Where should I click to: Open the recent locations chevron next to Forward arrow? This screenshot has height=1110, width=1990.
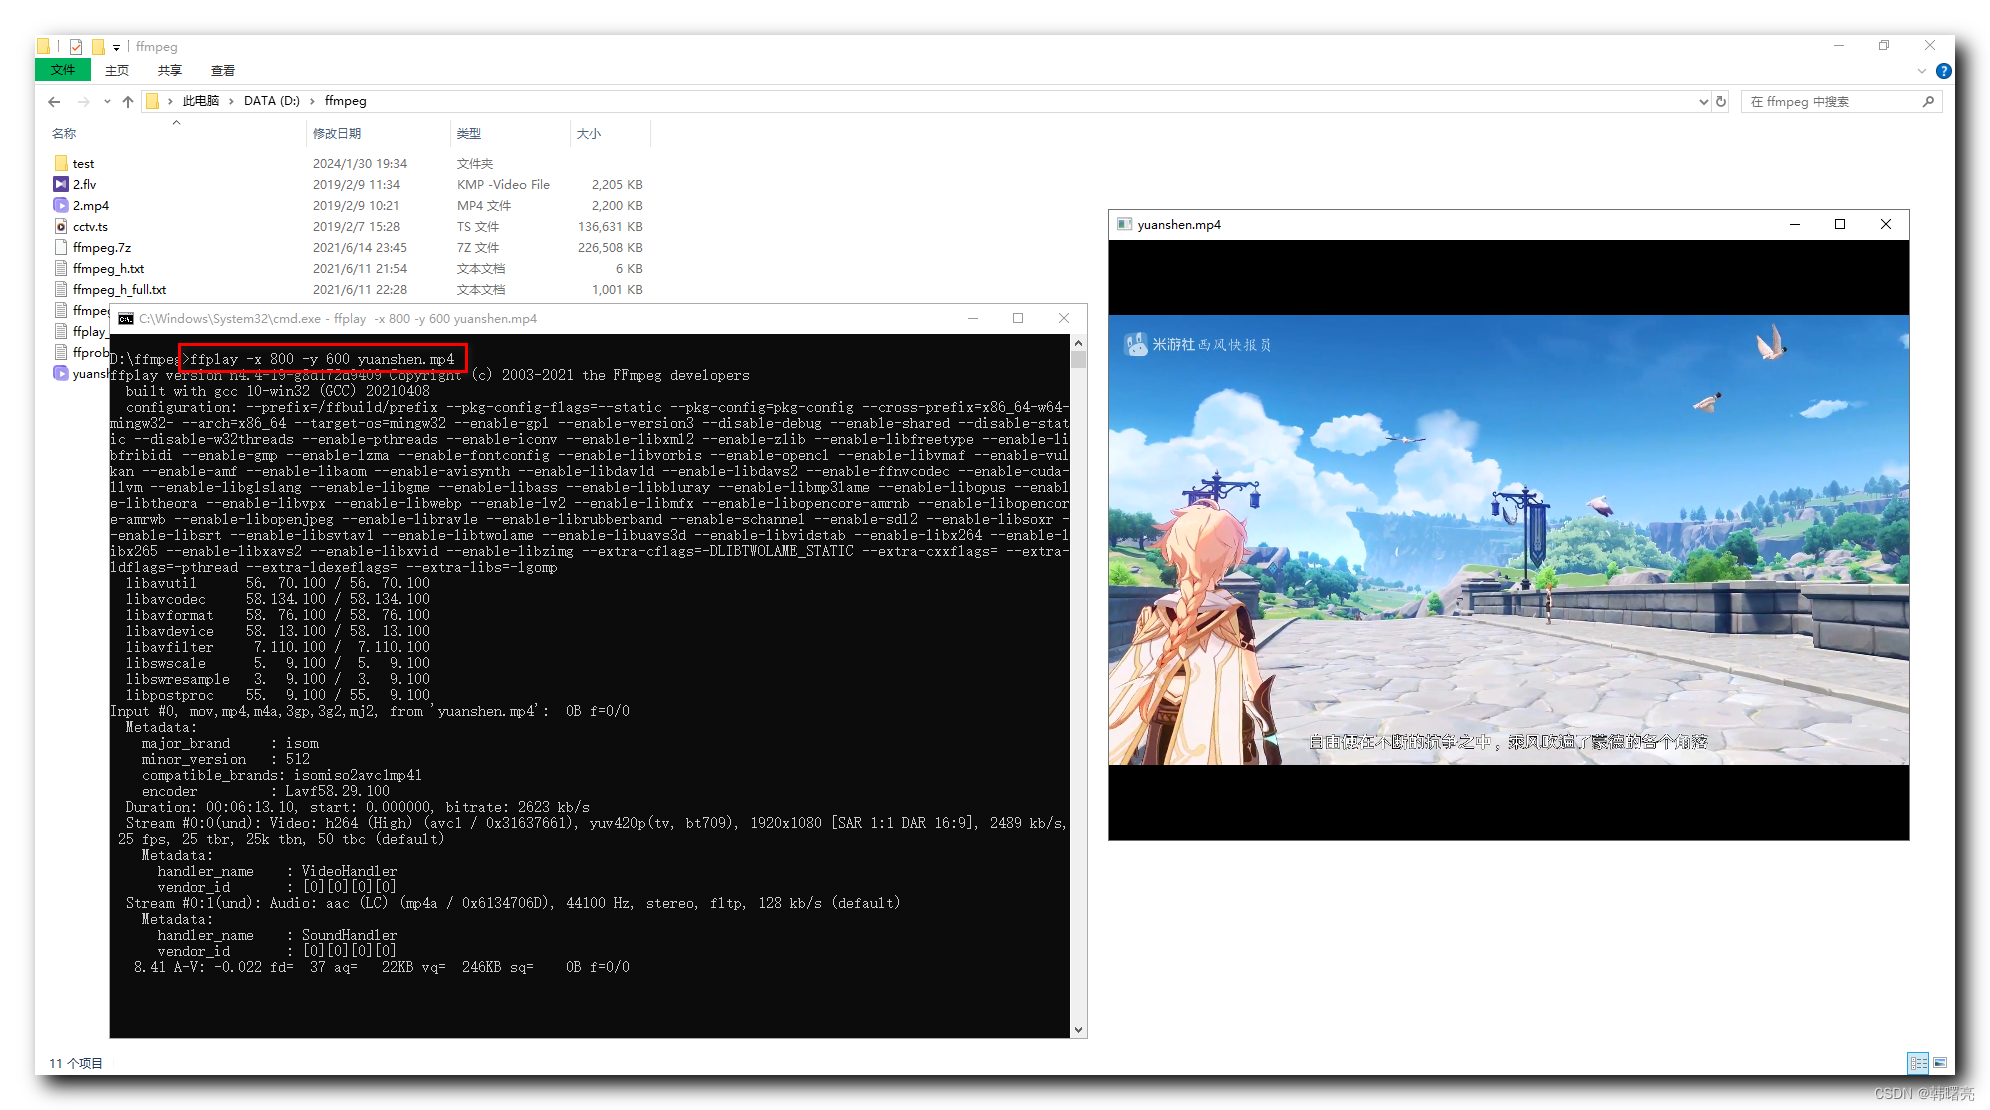point(107,101)
